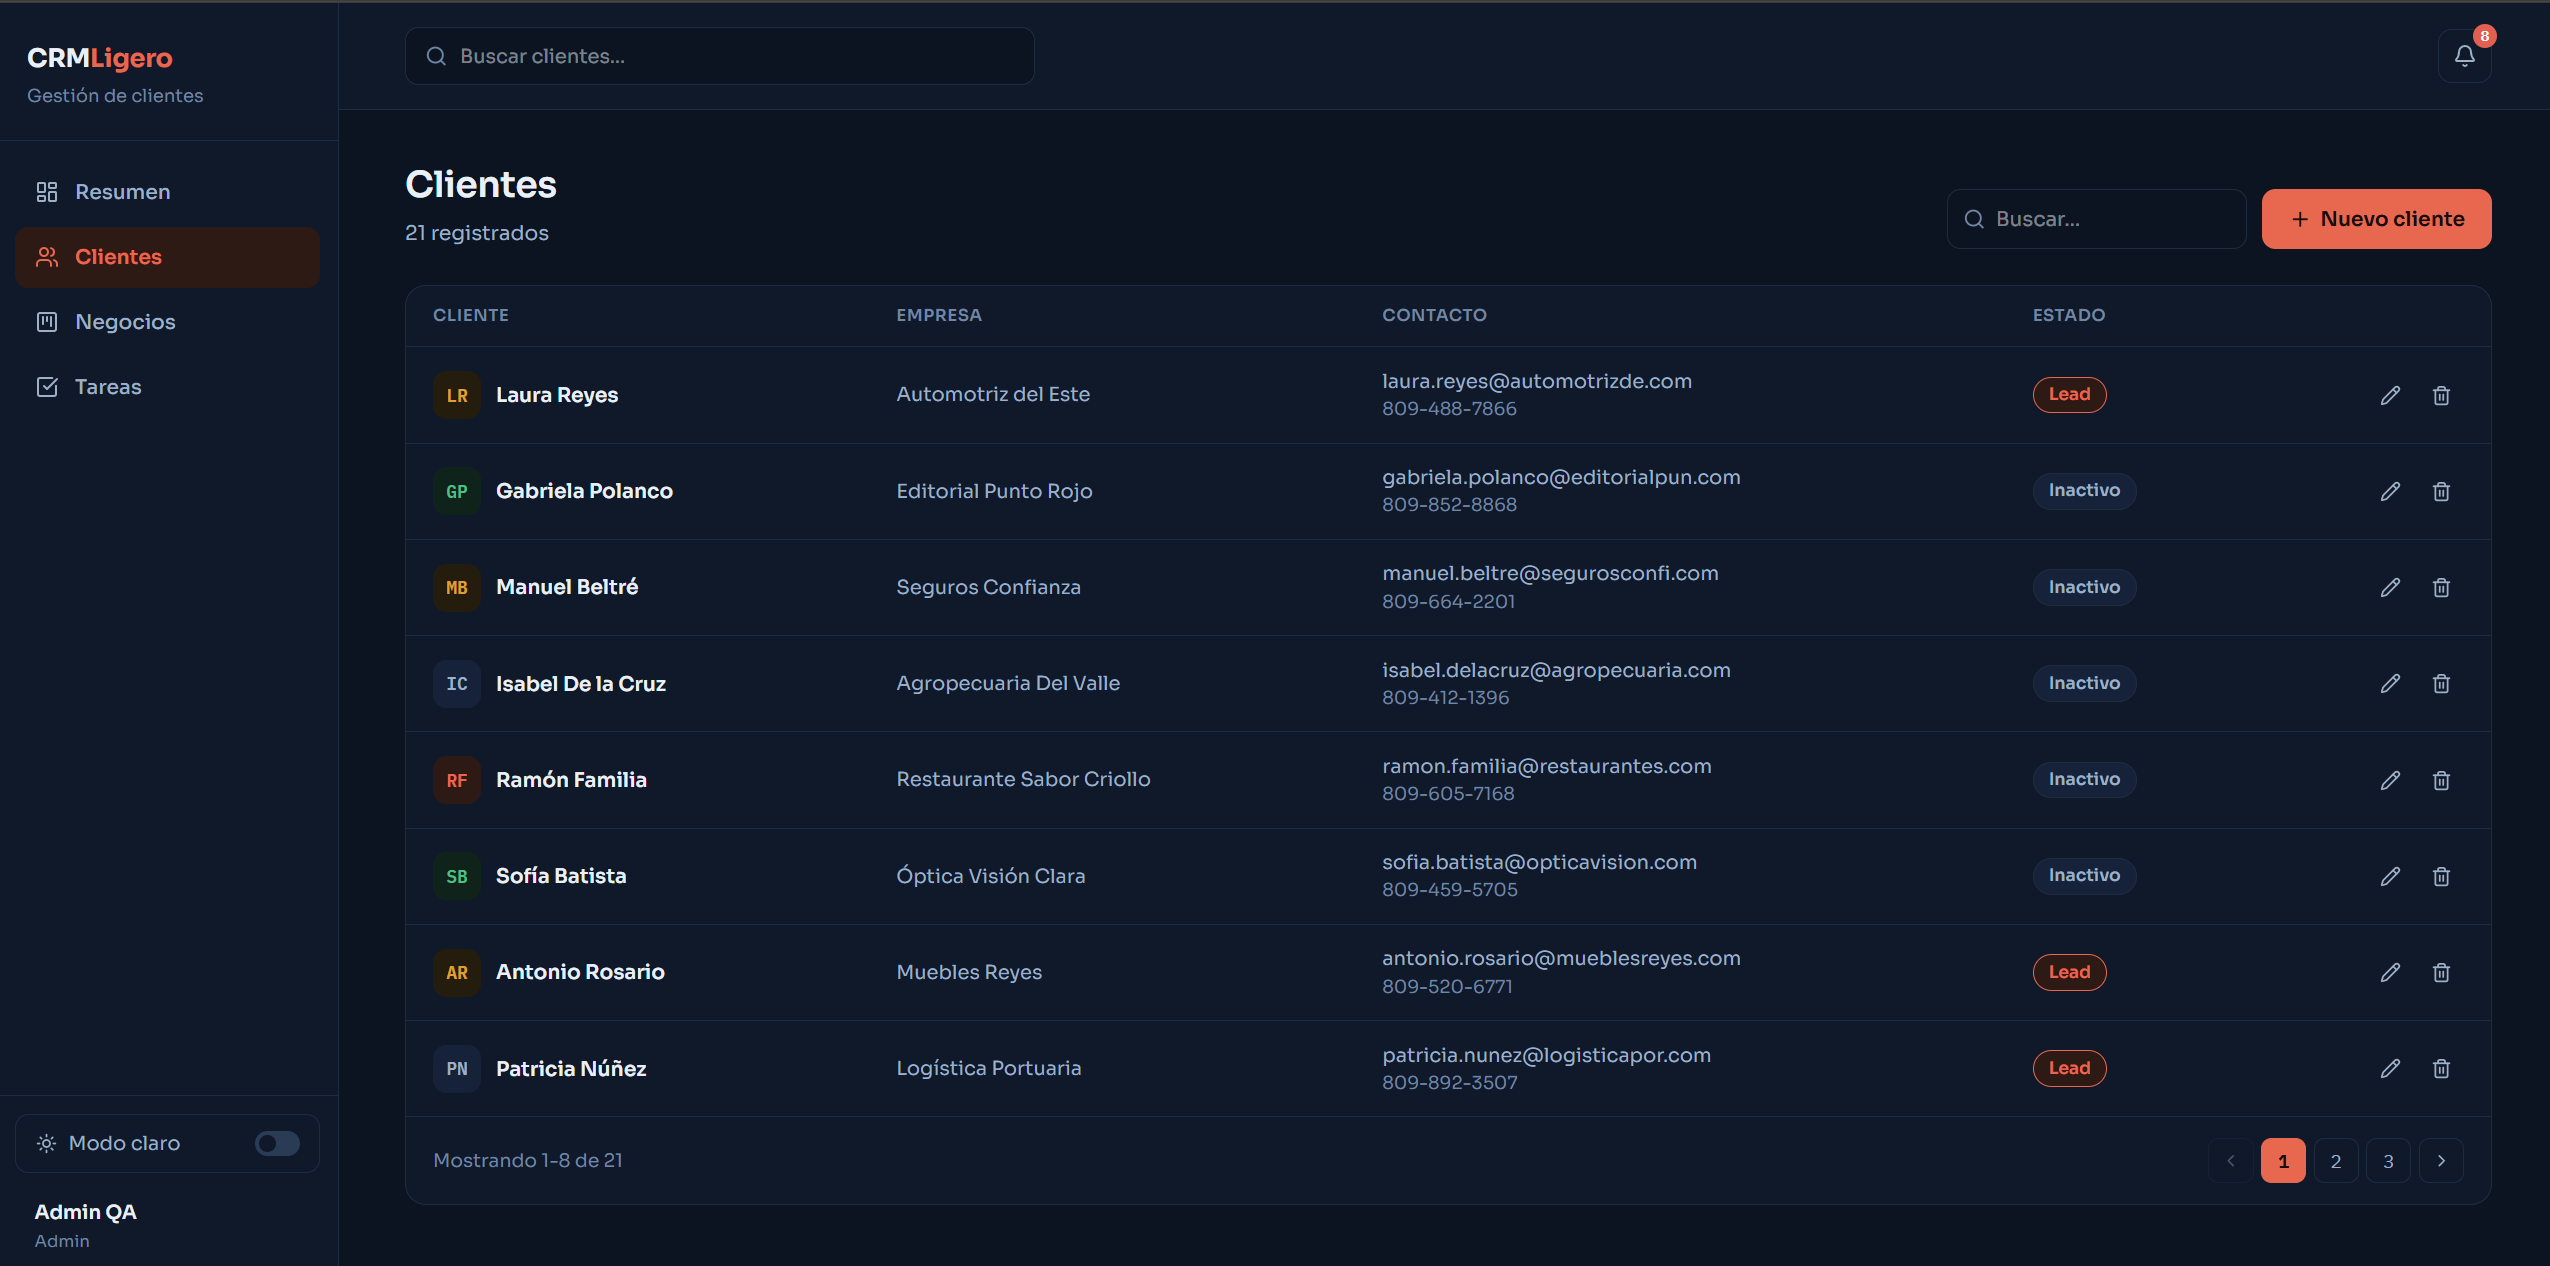The height and width of the screenshot is (1266, 2550).
Task: Delete Isabel De la Cruz row
Action: [2441, 683]
